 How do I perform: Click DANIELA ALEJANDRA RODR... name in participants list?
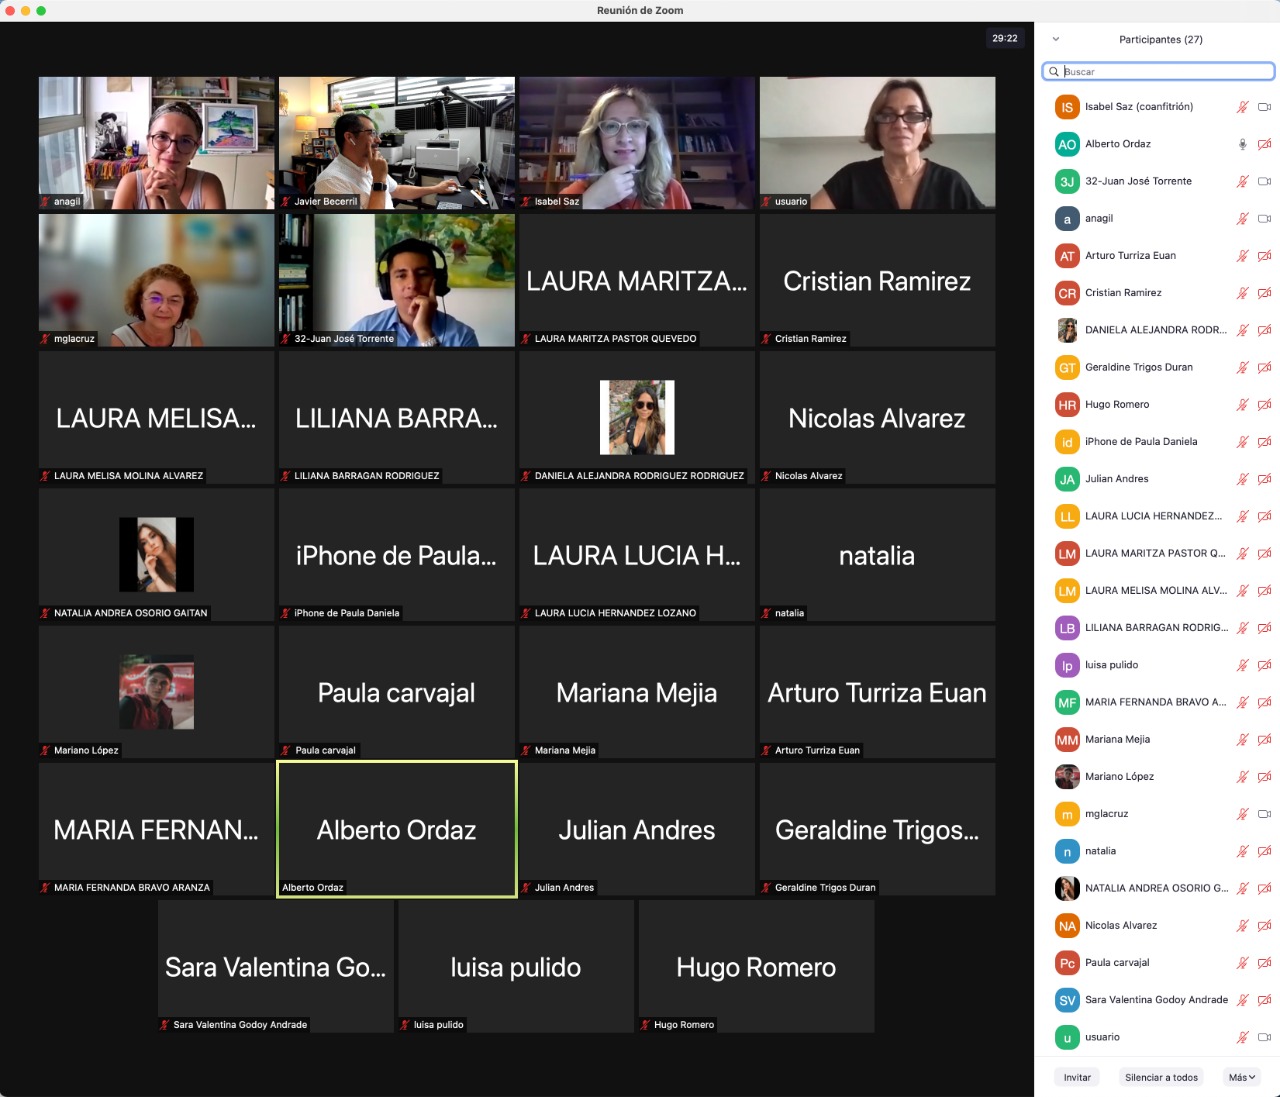1156,330
